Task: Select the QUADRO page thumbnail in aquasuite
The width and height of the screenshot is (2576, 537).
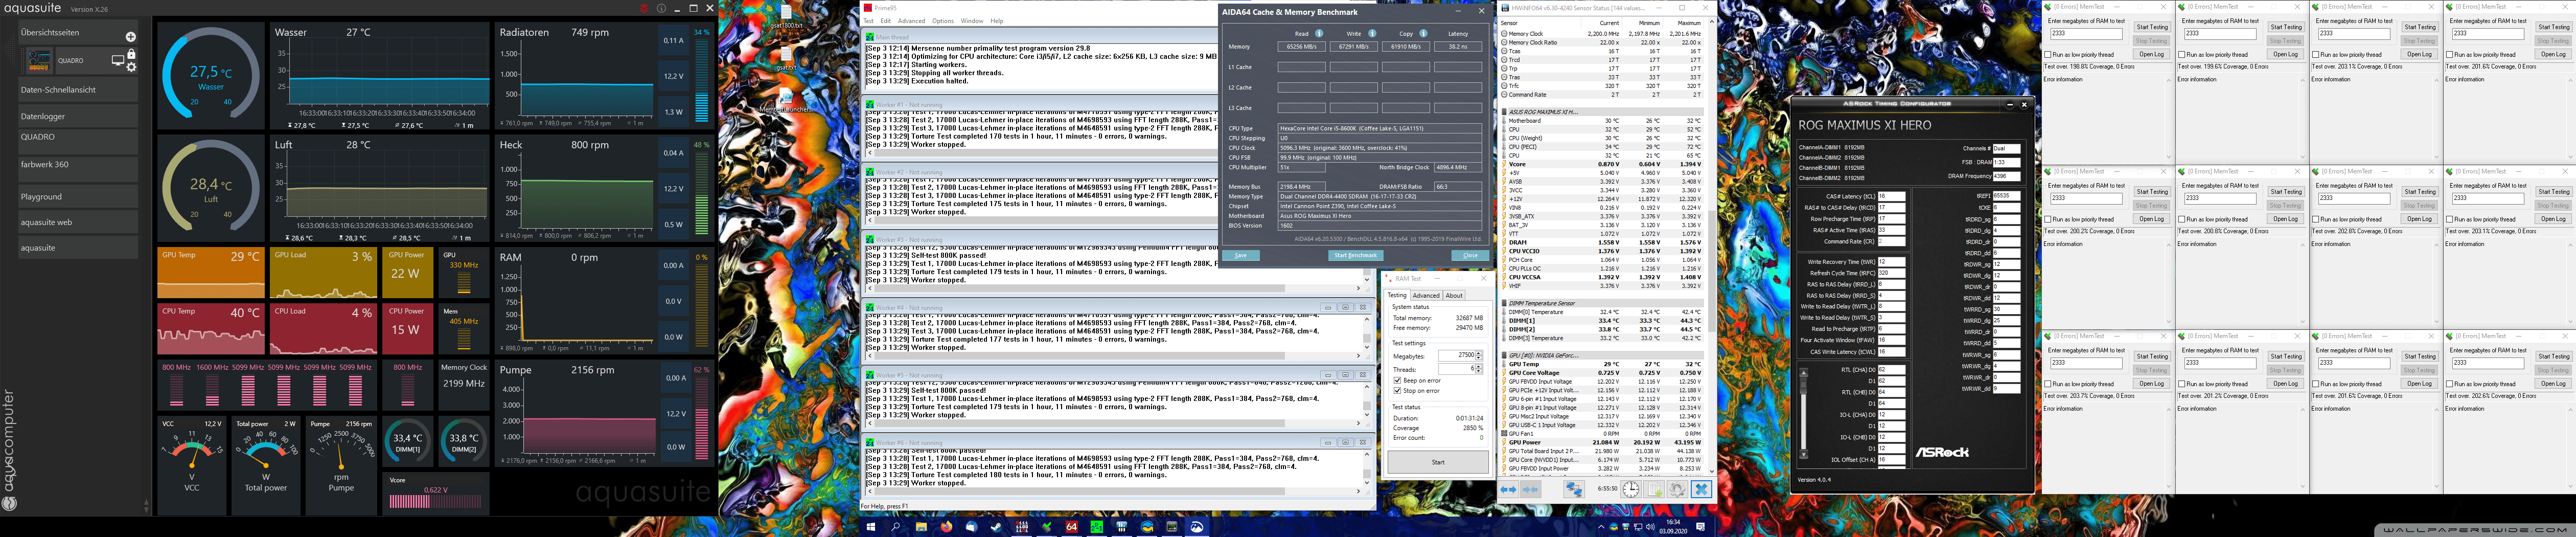Action: (39, 61)
